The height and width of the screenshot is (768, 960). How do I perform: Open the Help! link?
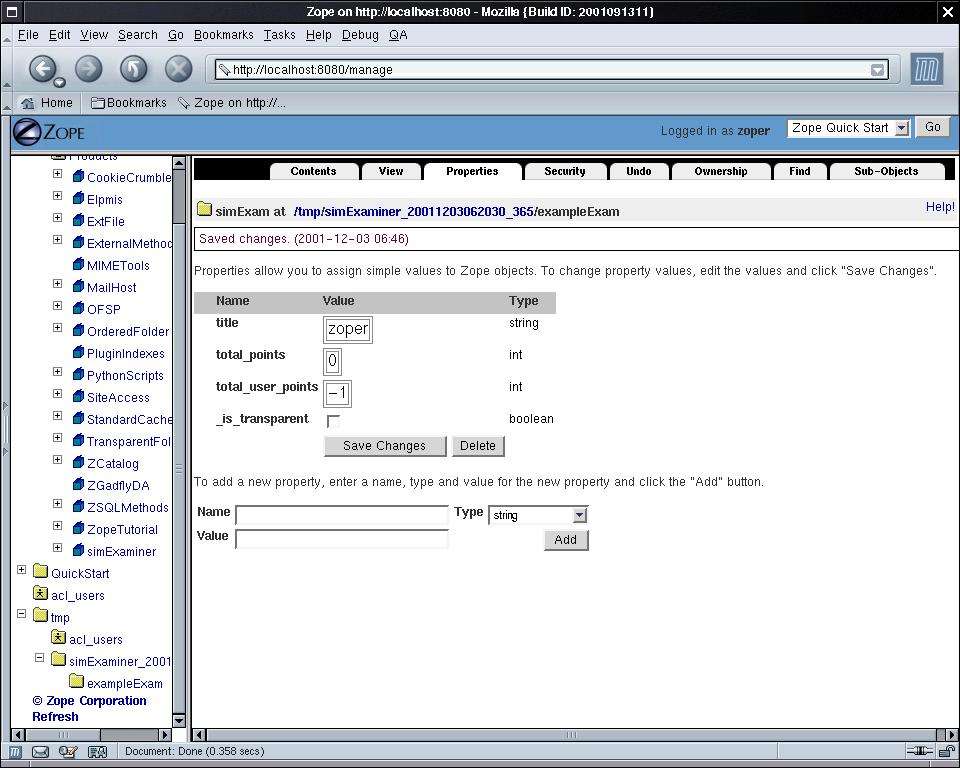coord(940,207)
